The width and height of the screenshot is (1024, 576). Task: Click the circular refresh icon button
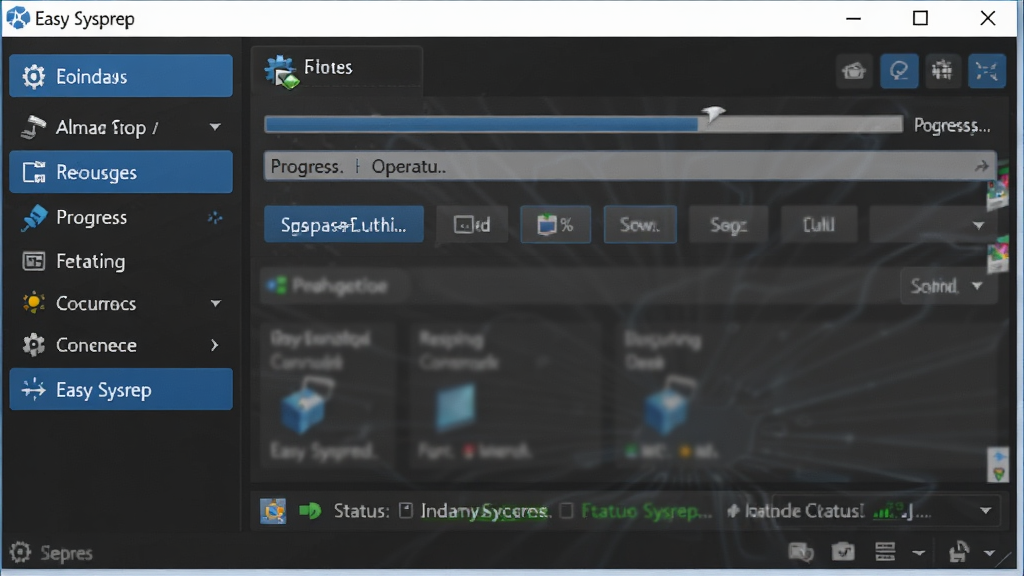click(899, 71)
